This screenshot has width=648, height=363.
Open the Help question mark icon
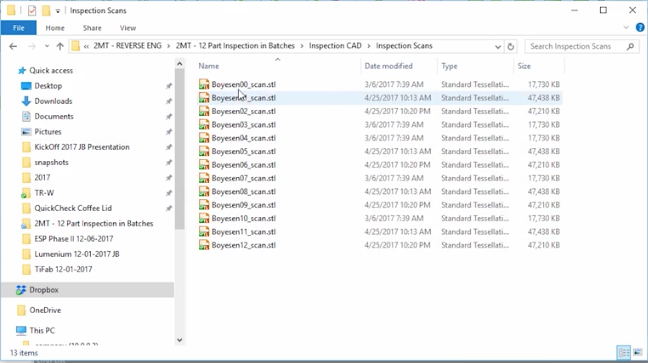pos(640,28)
